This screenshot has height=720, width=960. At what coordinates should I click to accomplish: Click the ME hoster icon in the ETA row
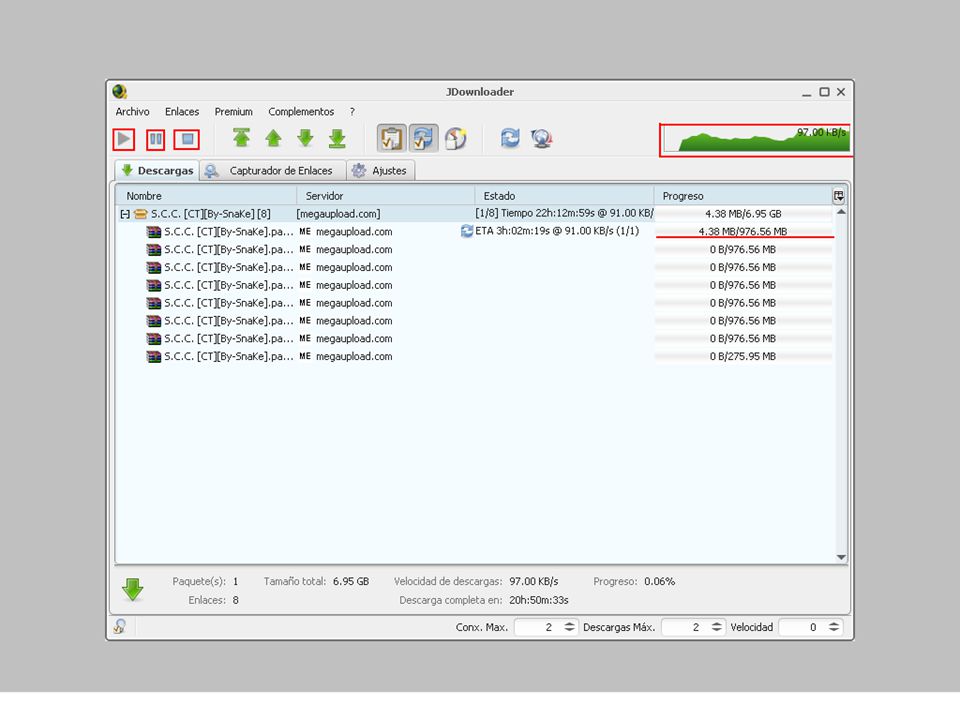pyautogui.click(x=305, y=231)
